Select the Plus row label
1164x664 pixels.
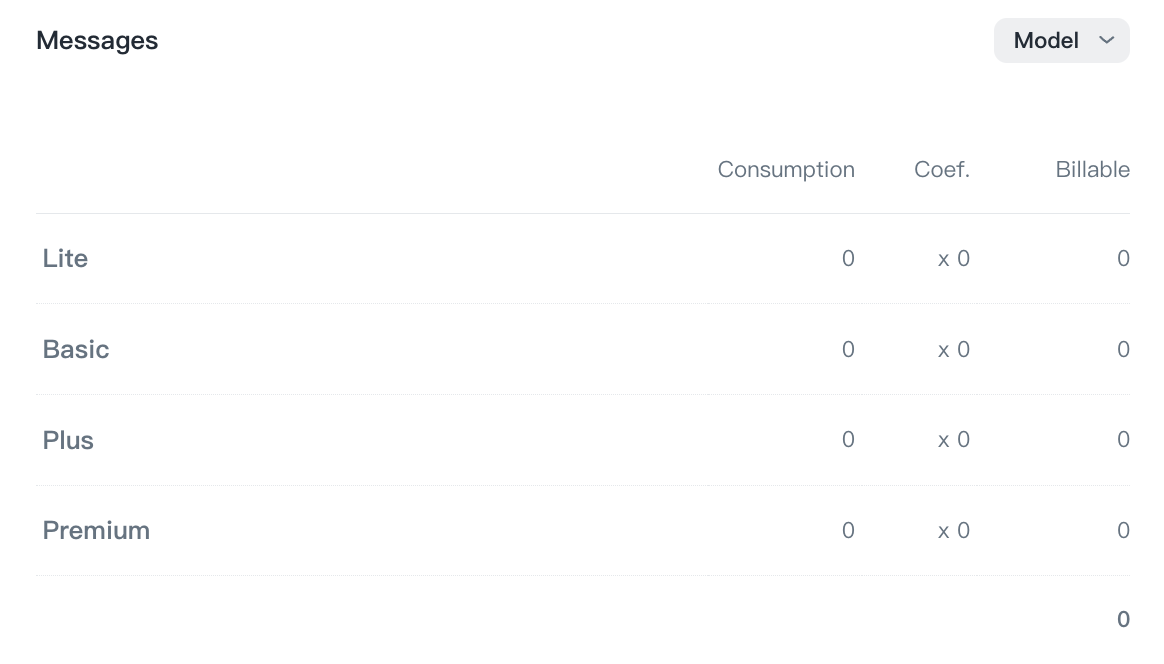pos(68,441)
